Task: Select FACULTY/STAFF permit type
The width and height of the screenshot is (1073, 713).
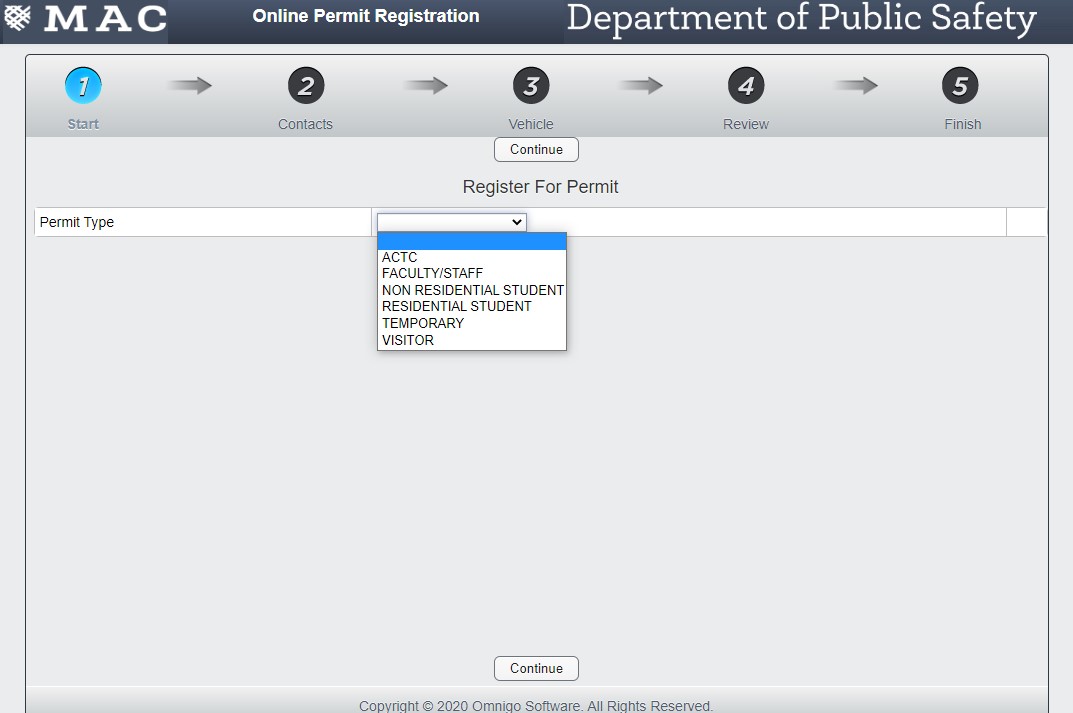Action: [431, 273]
